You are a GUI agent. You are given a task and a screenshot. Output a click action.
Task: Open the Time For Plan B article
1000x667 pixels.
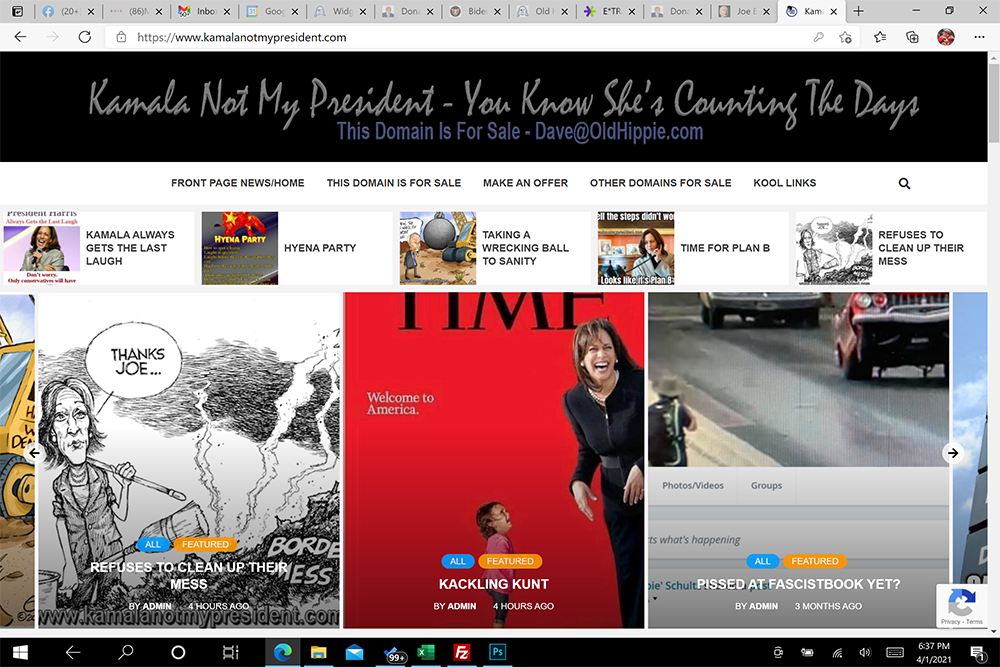pos(724,248)
